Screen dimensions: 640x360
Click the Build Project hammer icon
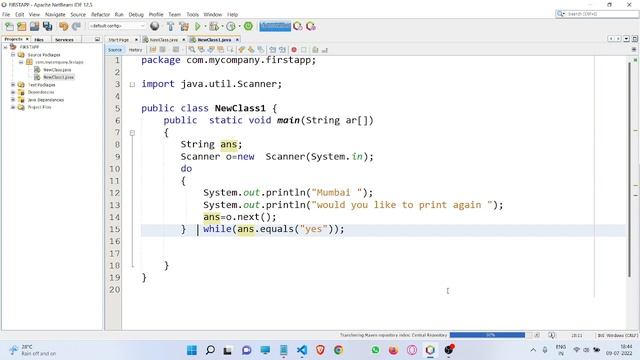point(171,27)
